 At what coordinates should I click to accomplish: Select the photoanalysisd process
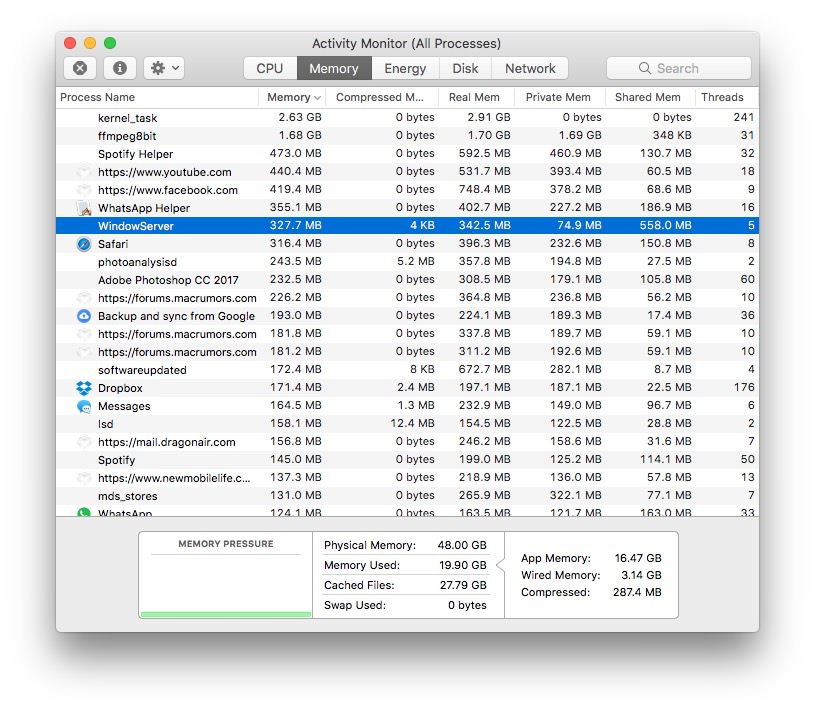[x=407, y=262]
